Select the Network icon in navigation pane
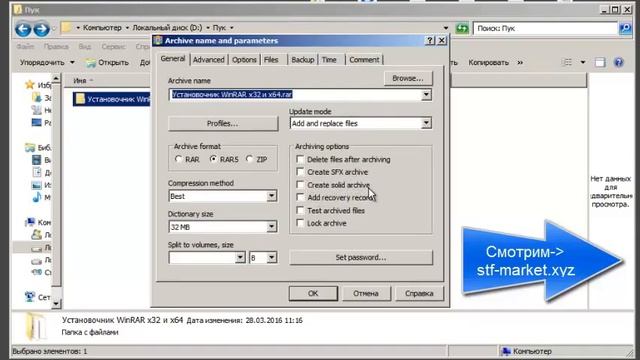Viewport: 640px width, 360px height. point(30,297)
